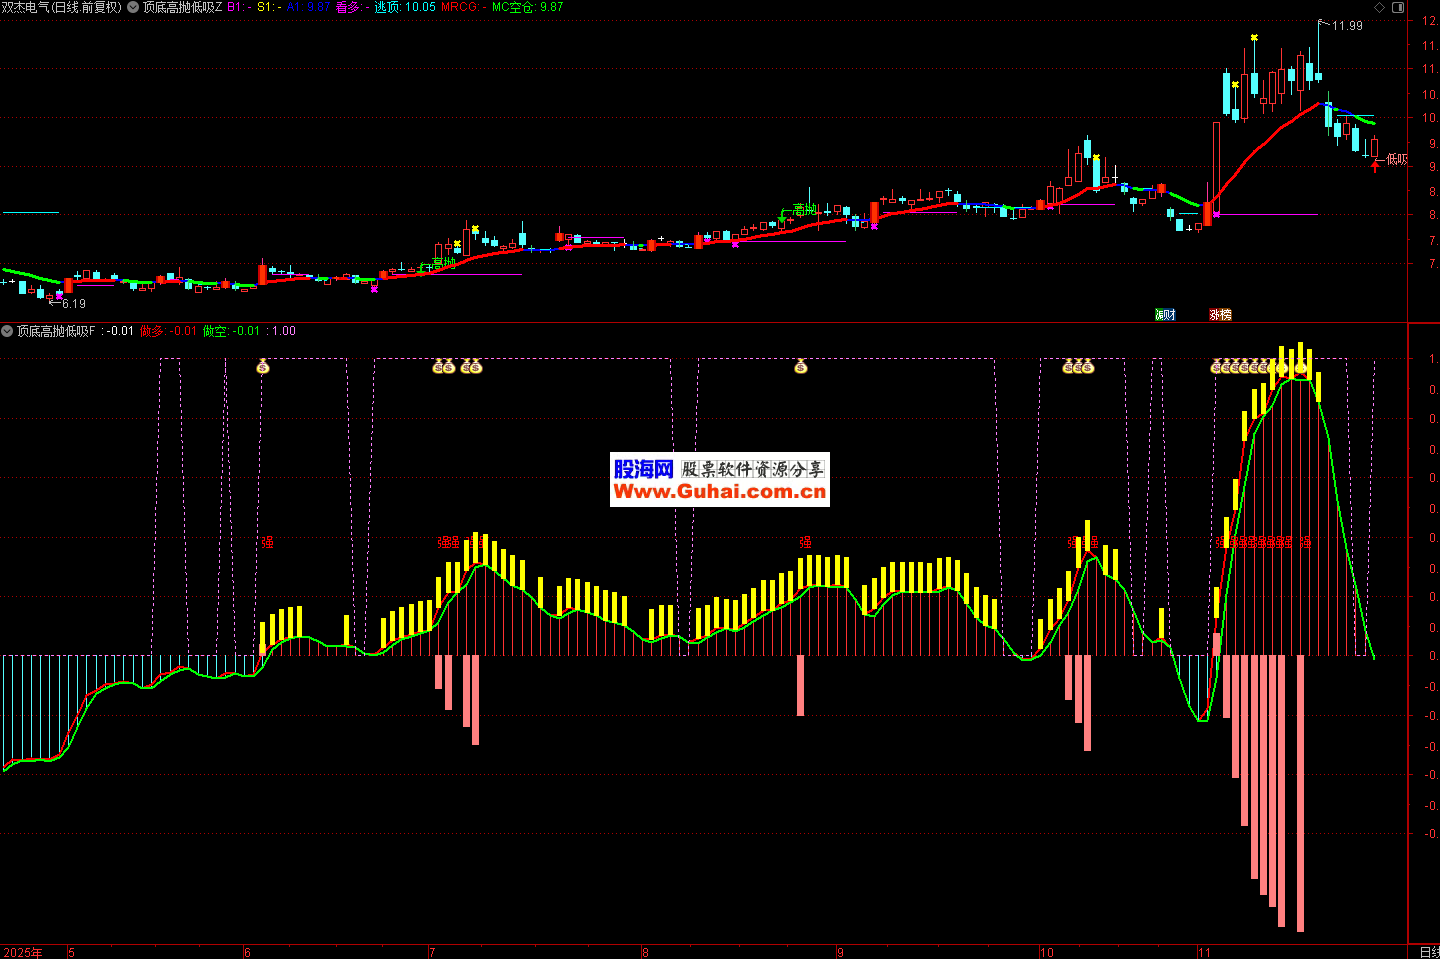Open the Www.Guhai.com.cn watermark link
The height and width of the screenshot is (959, 1440).
719,491
